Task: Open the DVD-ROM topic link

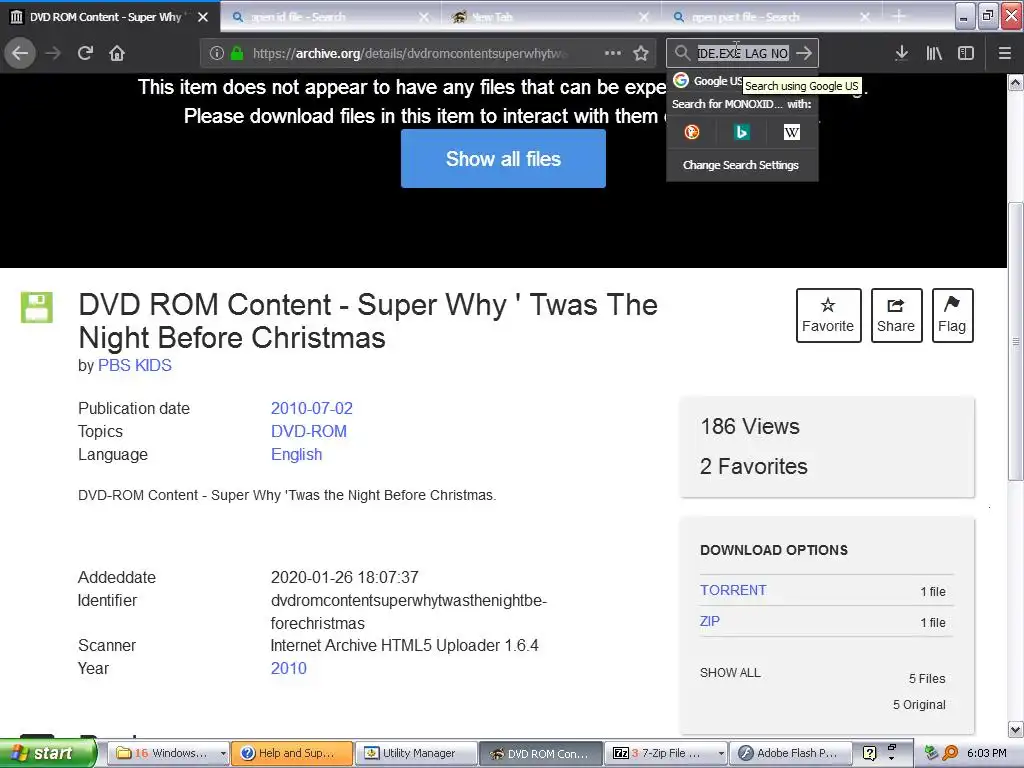Action: click(309, 432)
